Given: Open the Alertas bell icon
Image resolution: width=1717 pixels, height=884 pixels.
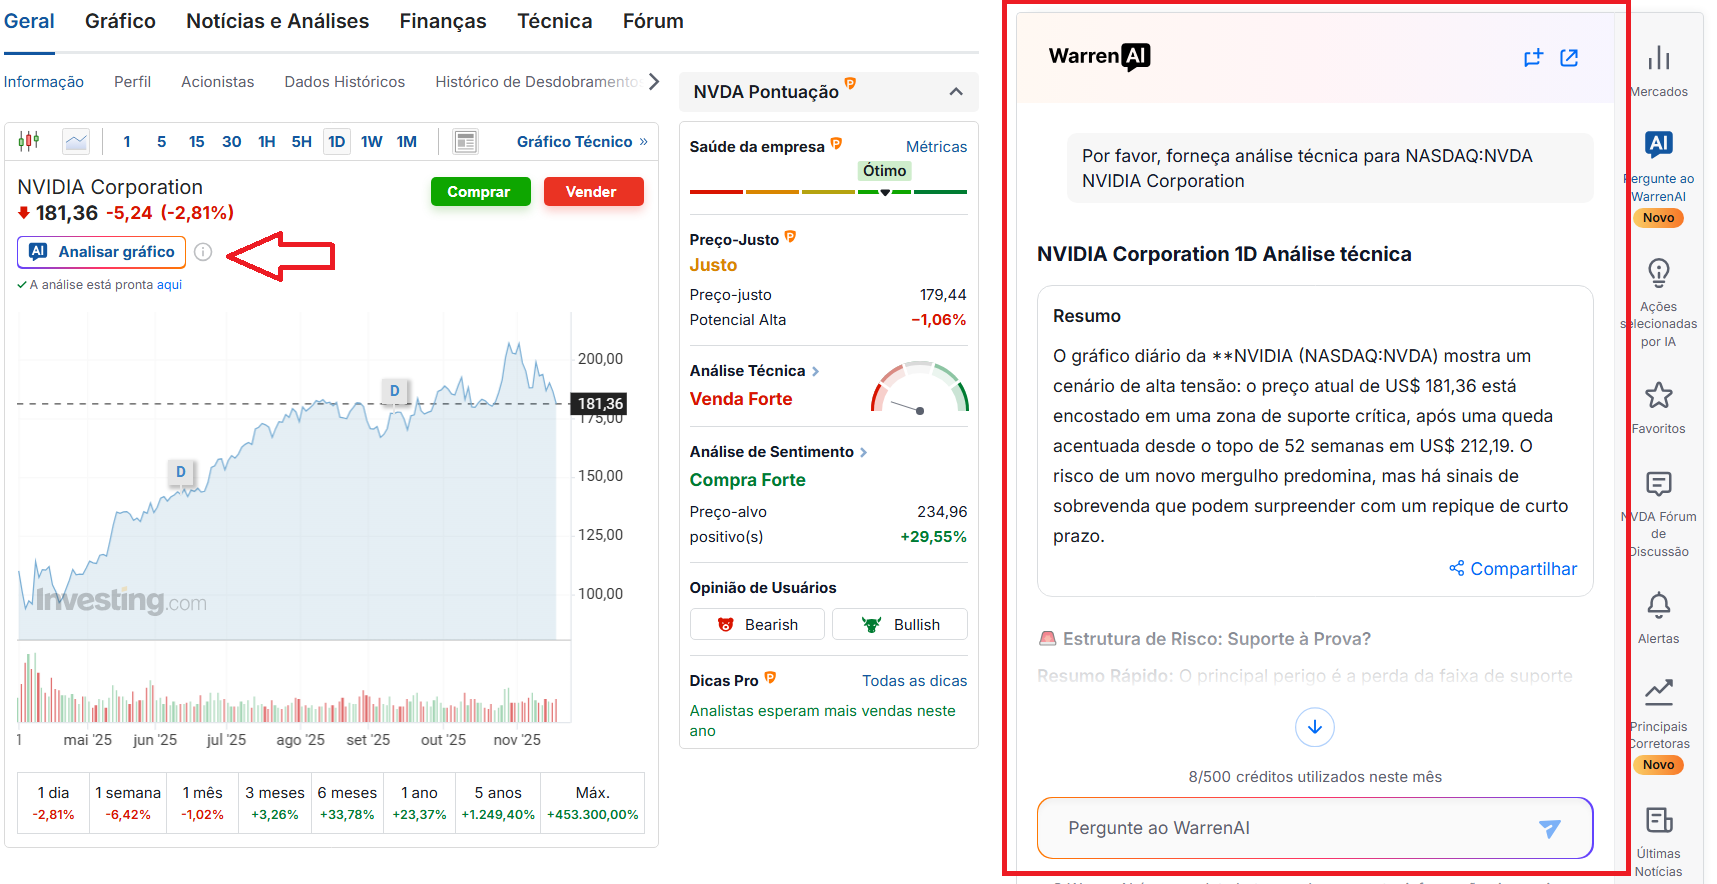Looking at the screenshot, I should coord(1658,606).
